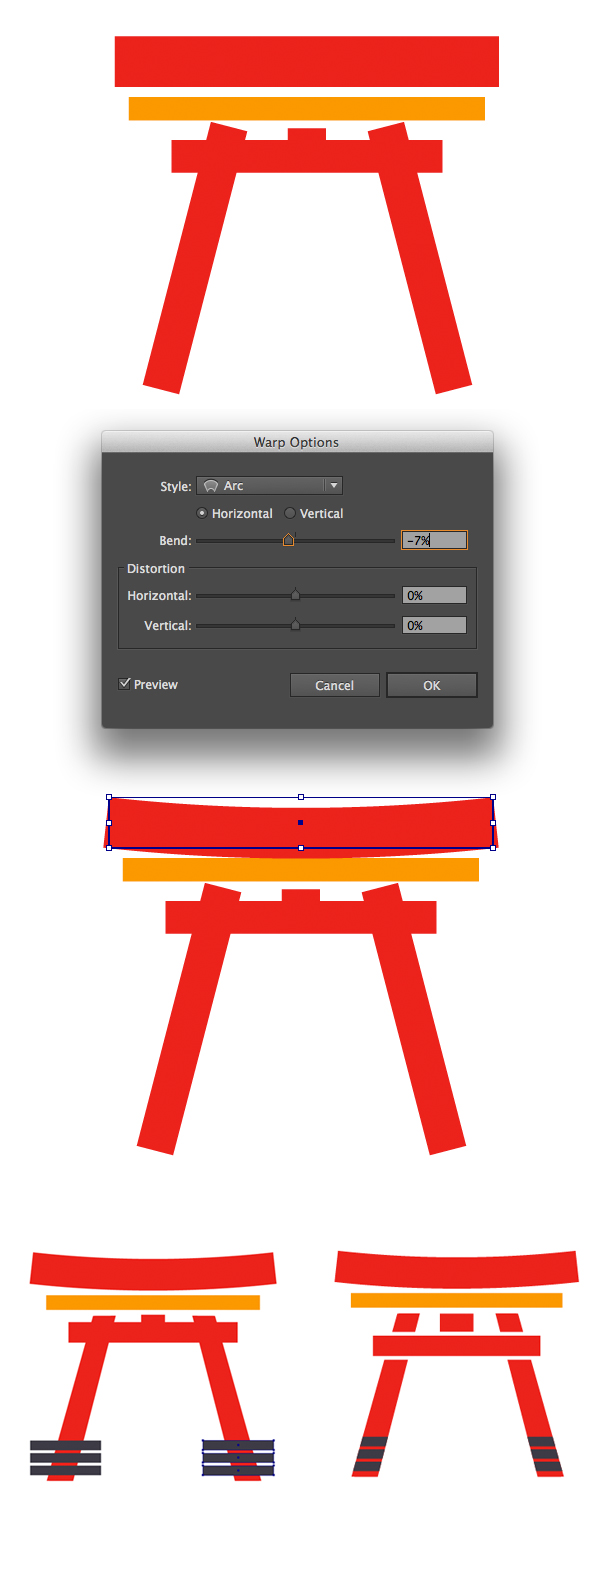The image size is (600, 1576).
Task: Select the Horizontal radio button
Action: 202,513
